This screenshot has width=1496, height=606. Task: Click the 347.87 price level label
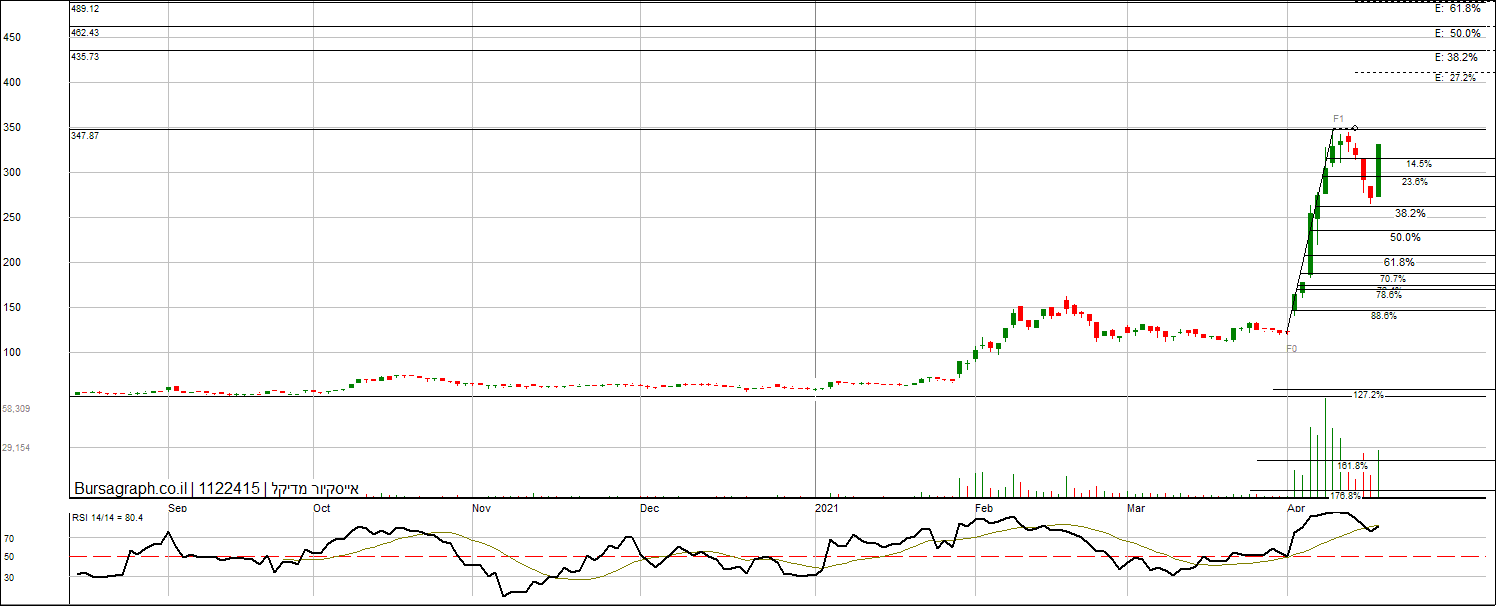point(85,134)
